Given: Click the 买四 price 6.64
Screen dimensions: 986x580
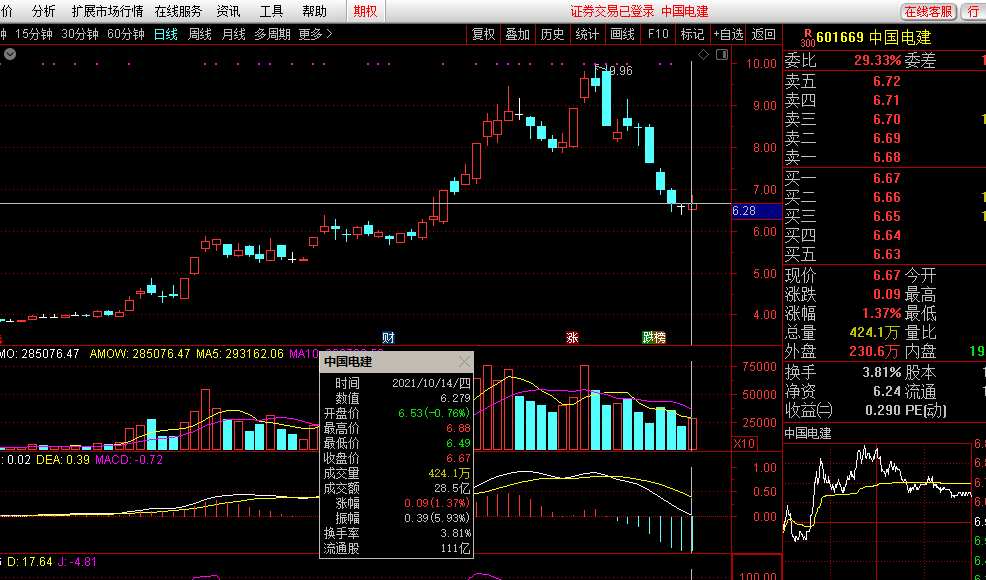Looking at the screenshot, I should pyautogui.click(x=887, y=235).
